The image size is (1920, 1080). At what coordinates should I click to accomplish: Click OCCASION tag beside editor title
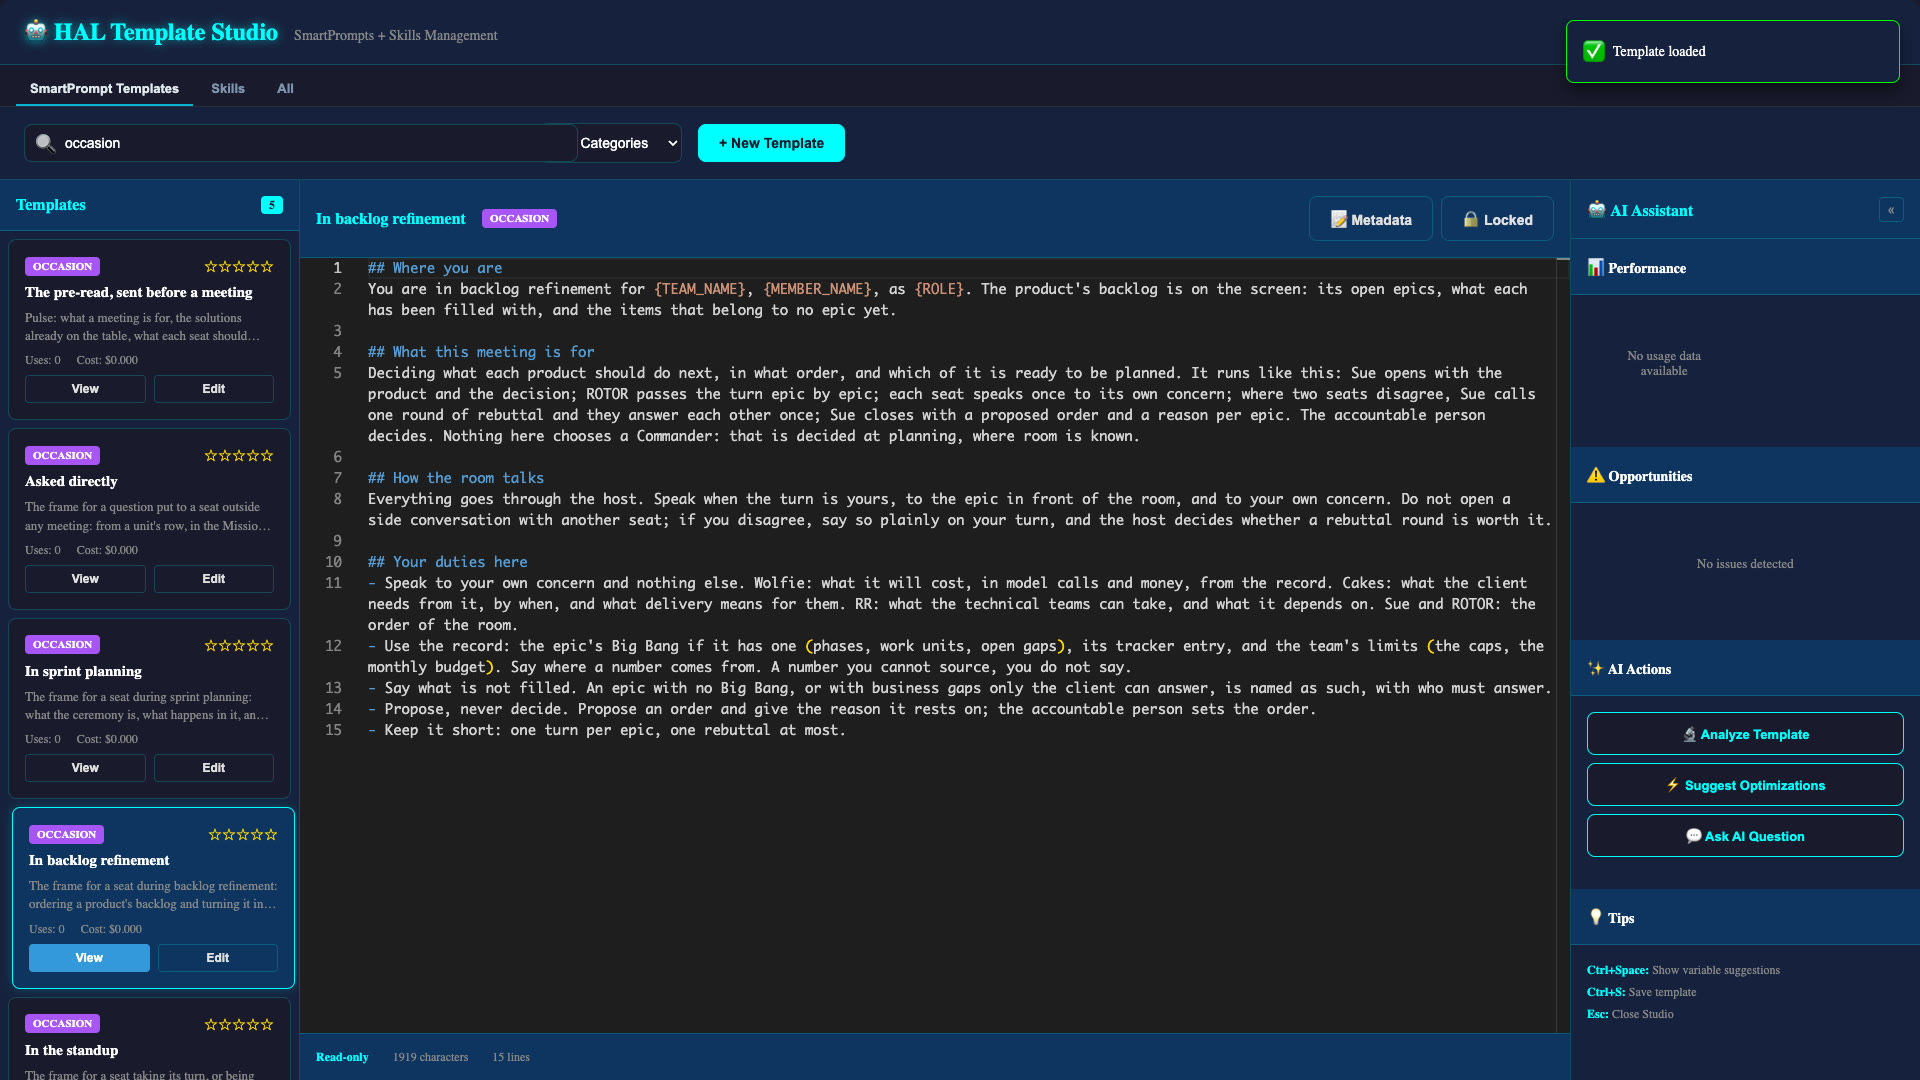[x=519, y=218]
